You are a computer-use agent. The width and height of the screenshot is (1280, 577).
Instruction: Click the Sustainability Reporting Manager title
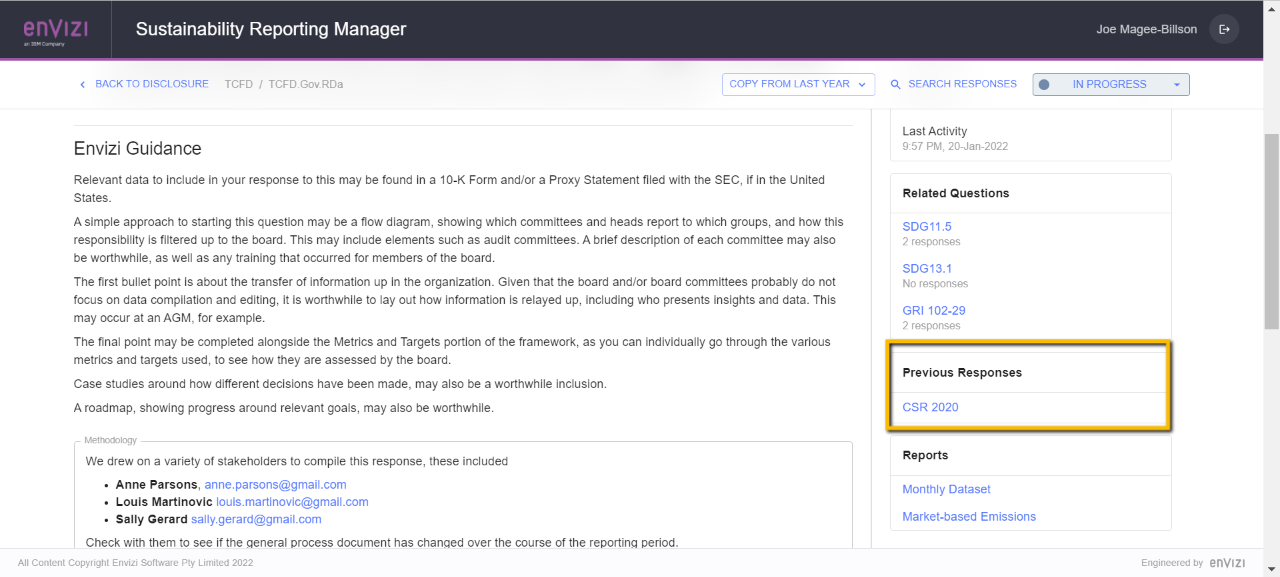(x=271, y=29)
